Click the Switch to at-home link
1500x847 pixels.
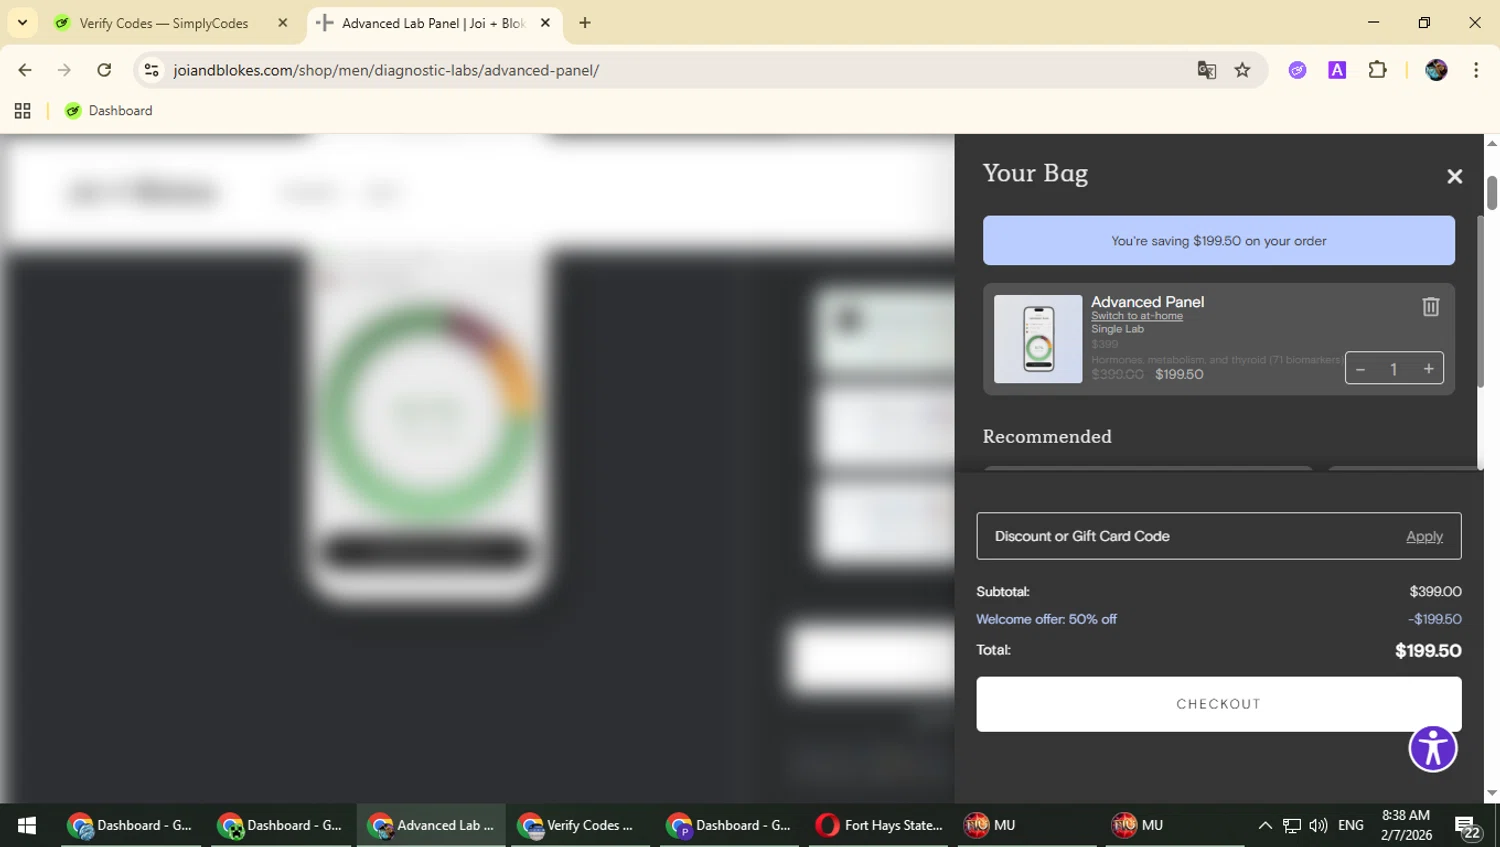click(1136, 316)
